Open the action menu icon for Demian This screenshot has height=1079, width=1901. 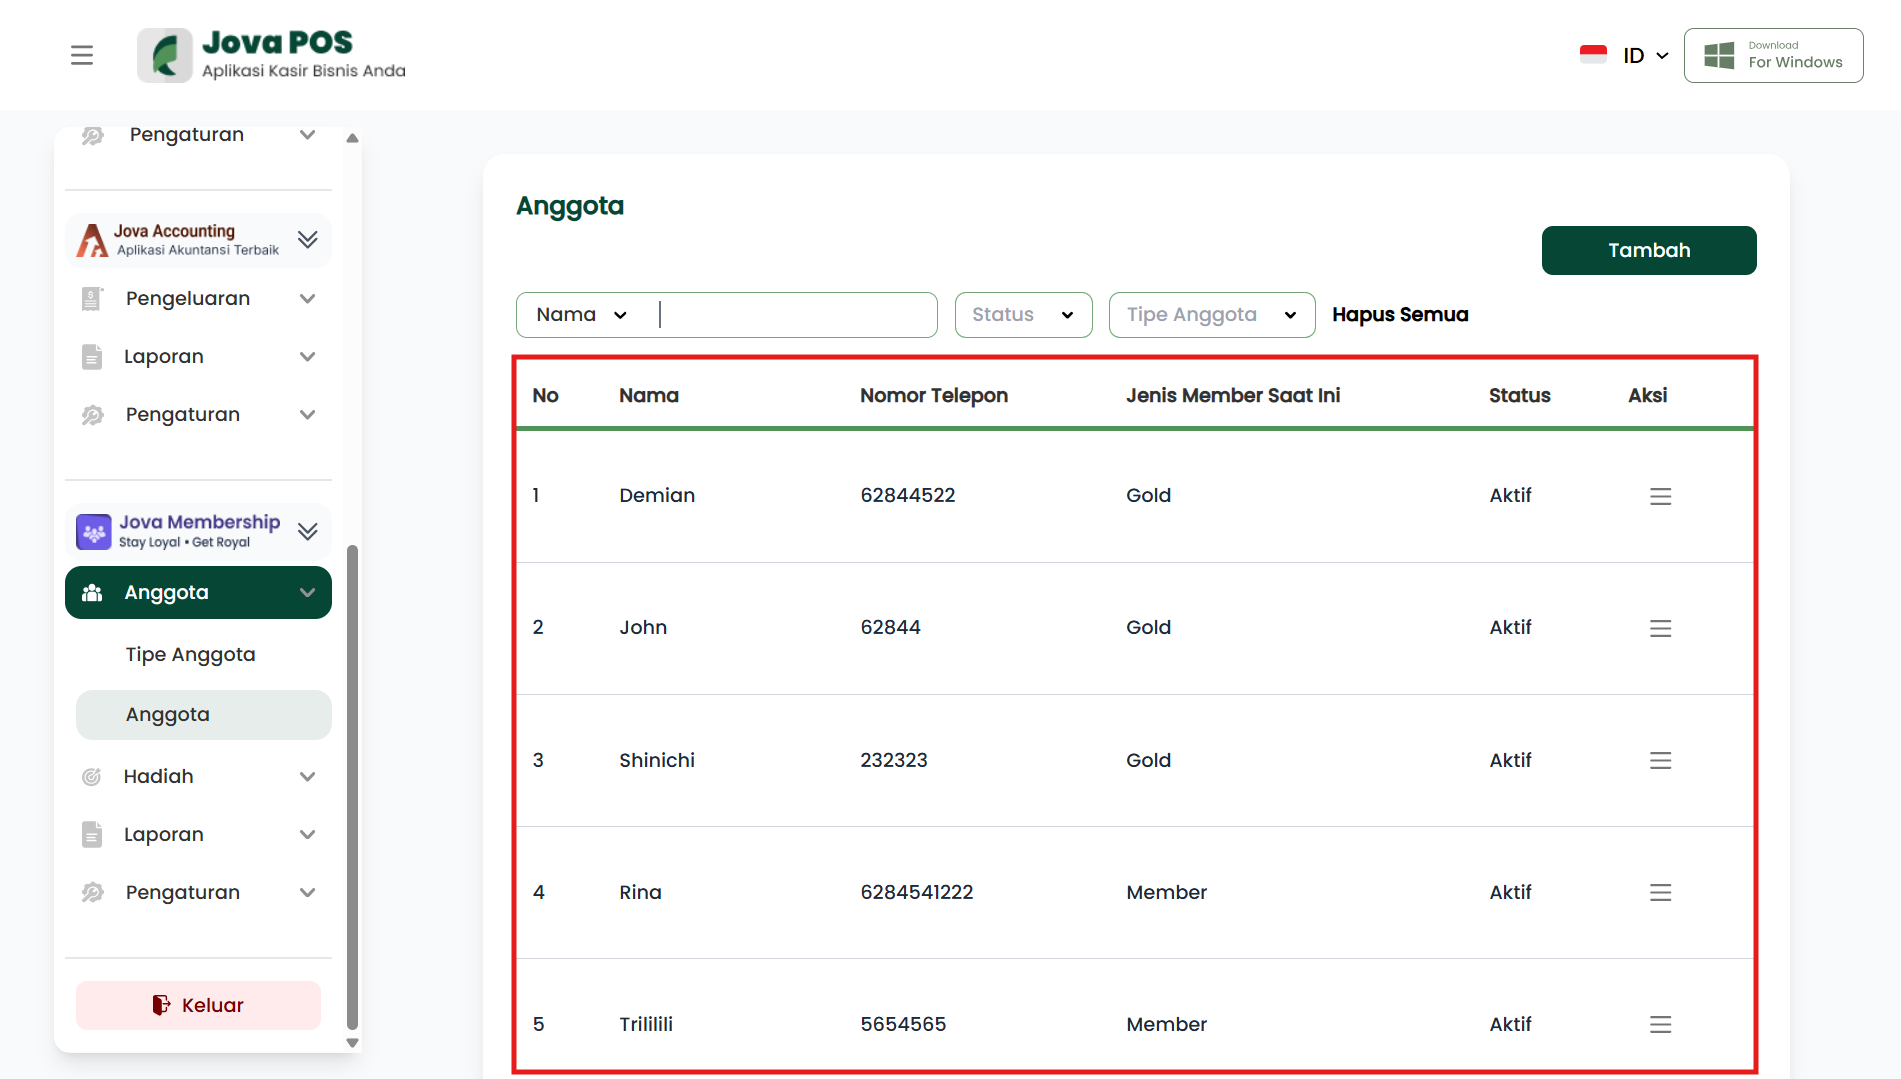tap(1660, 496)
